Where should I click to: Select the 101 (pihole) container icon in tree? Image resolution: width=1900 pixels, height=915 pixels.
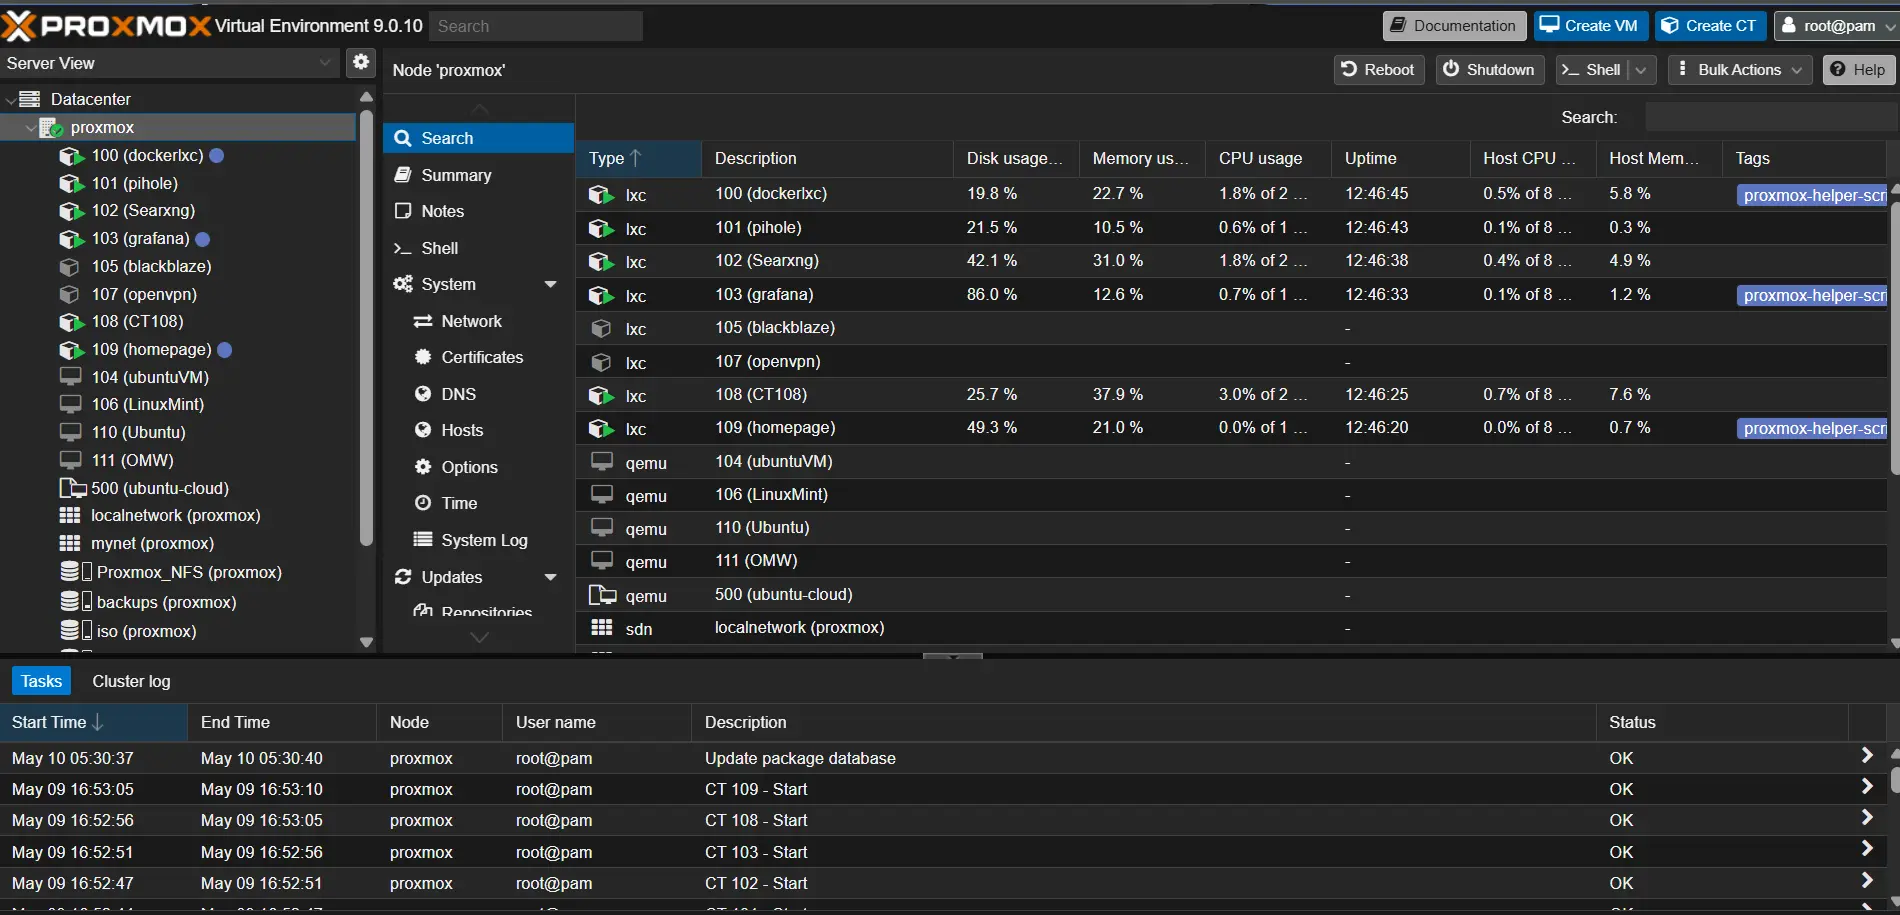(x=71, y=184)
